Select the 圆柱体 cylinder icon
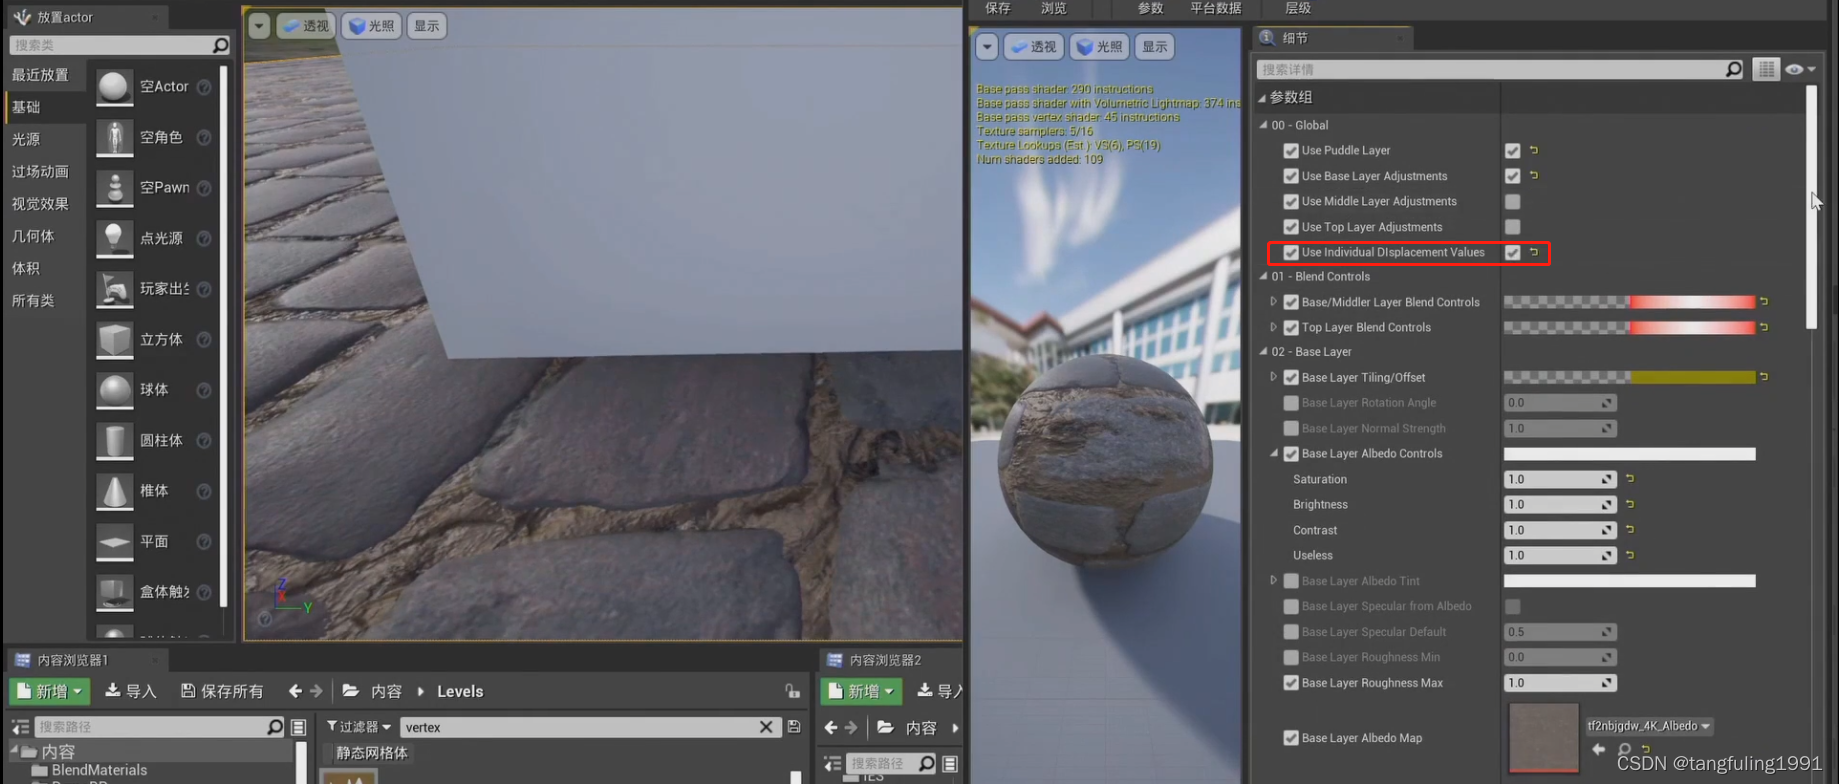 coord(114,440)
